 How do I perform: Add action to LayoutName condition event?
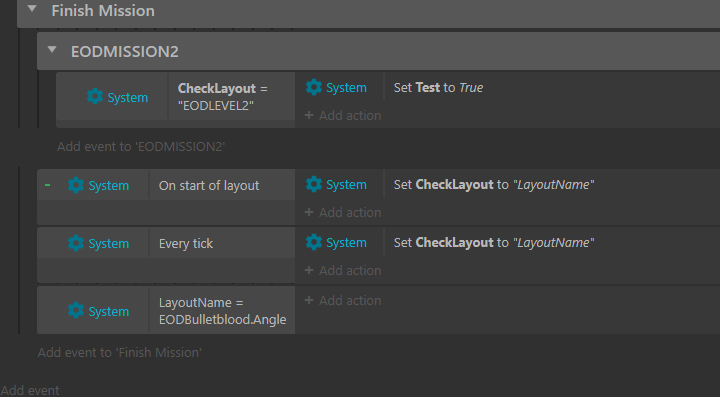click(x=343, y=300)
